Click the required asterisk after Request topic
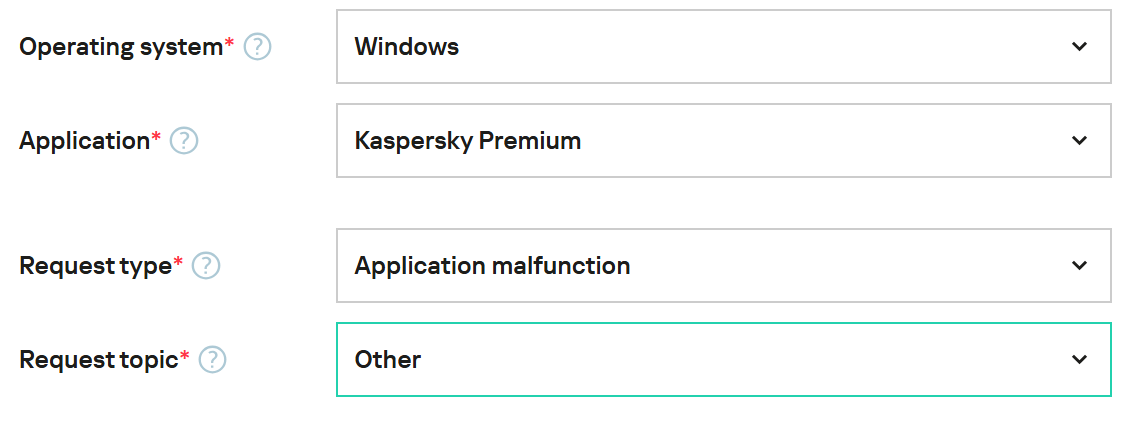Screen dimensions: 1142x432 coord(184,356)
